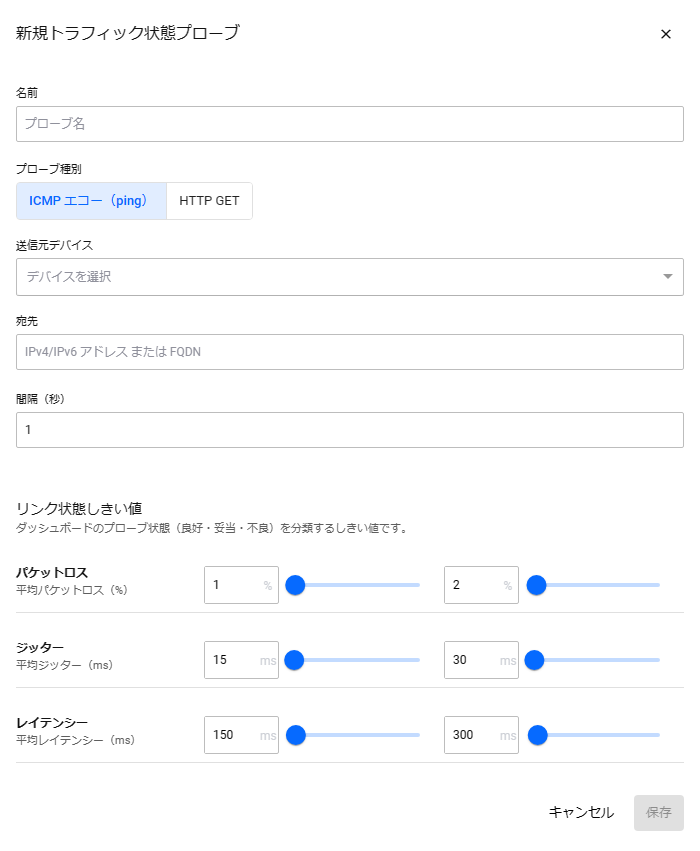Click second ジッター slider handle
700x851 pixels.
click(x=534, y=660)
